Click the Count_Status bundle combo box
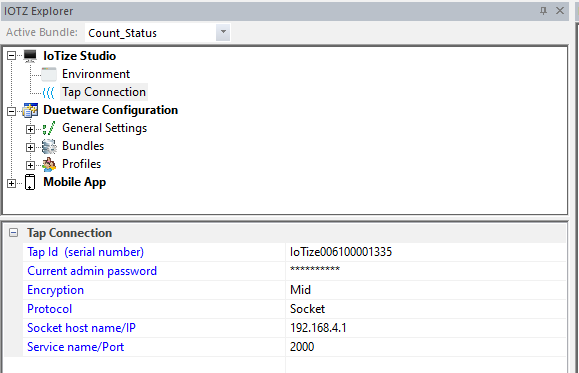The width and height of the screenshot is (579, 373). click(158, 32)
